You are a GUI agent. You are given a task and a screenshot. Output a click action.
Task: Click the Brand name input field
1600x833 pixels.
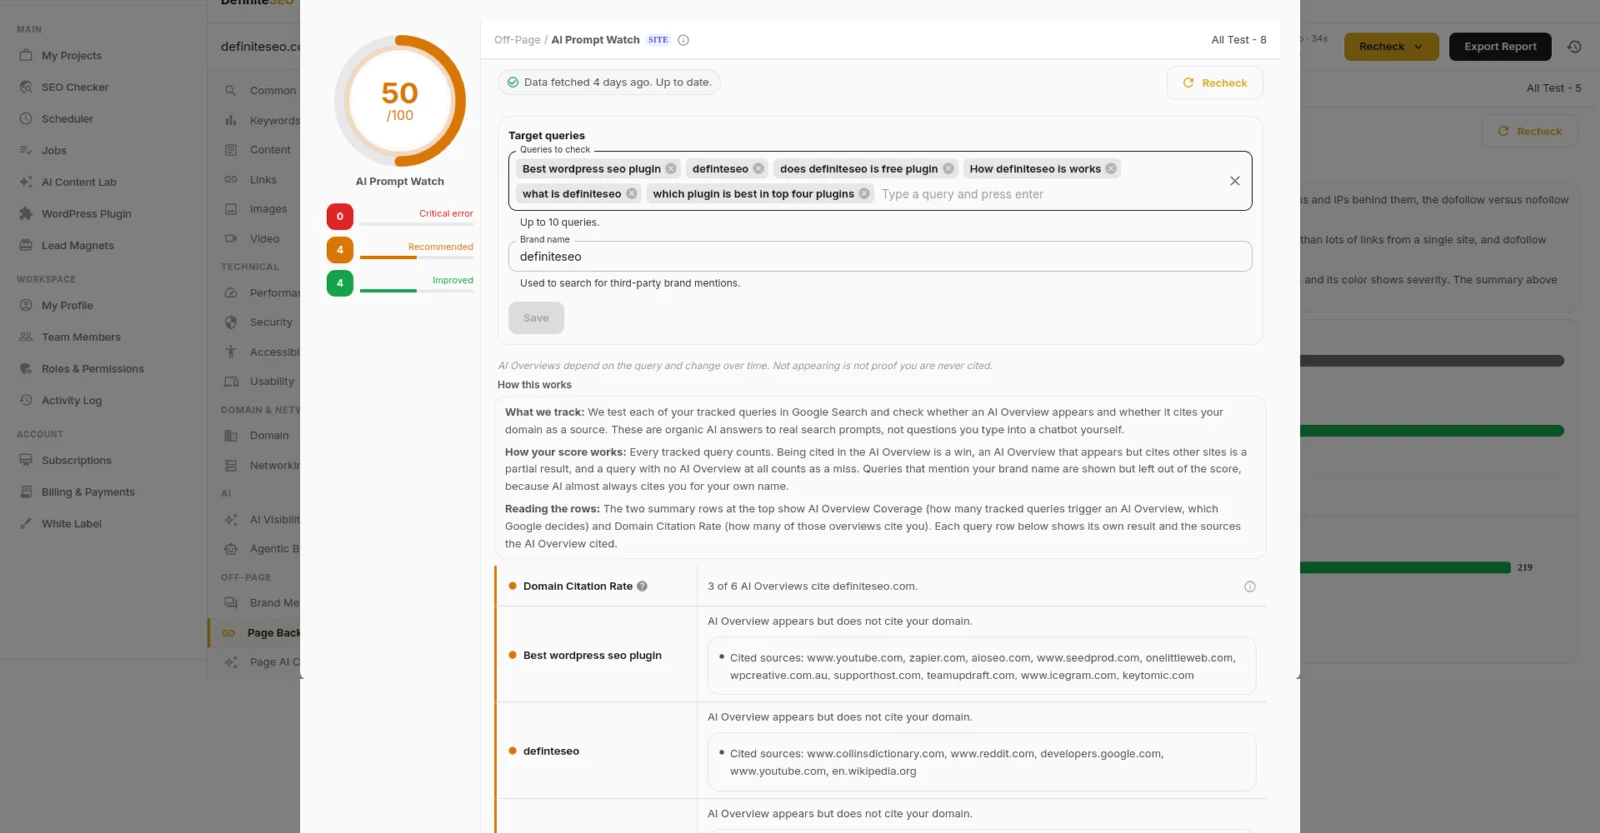tap(880, 256)
